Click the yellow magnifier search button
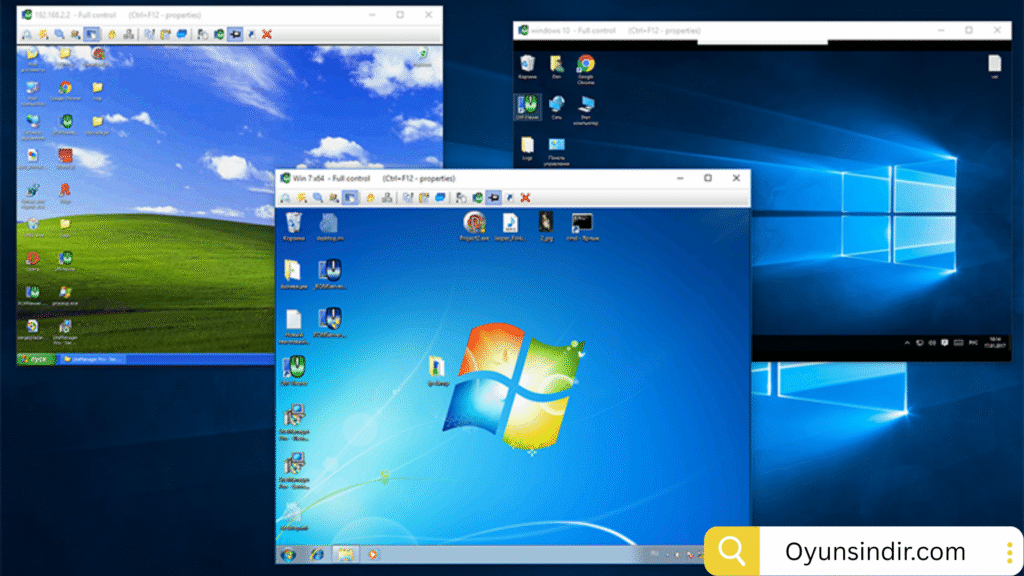The image size is (1024, 576). coord(732,551)
